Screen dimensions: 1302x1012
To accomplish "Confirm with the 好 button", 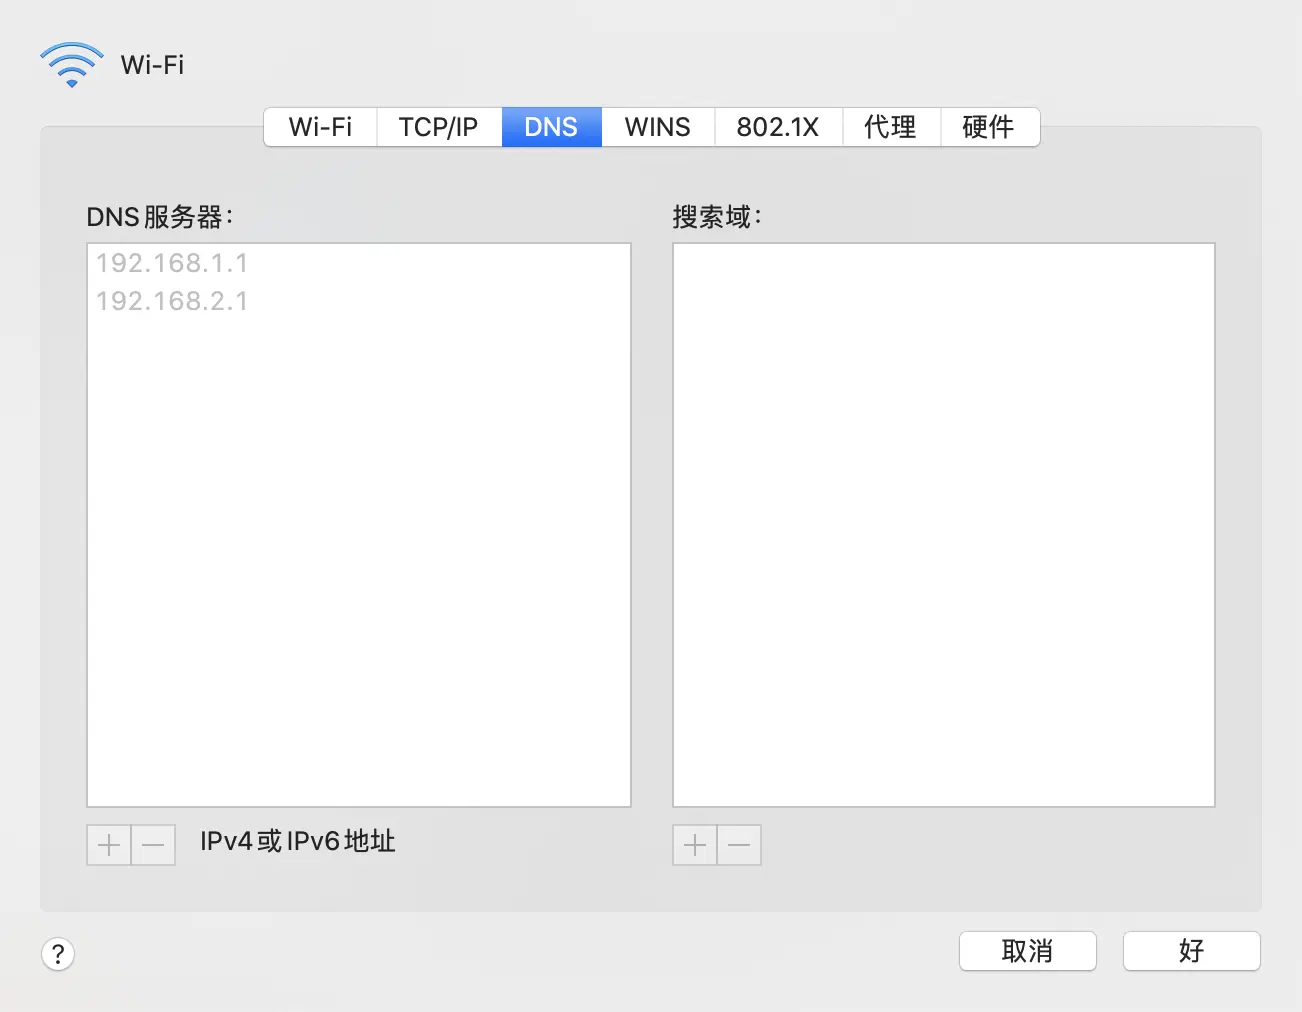I will [x=1191, y=951].
